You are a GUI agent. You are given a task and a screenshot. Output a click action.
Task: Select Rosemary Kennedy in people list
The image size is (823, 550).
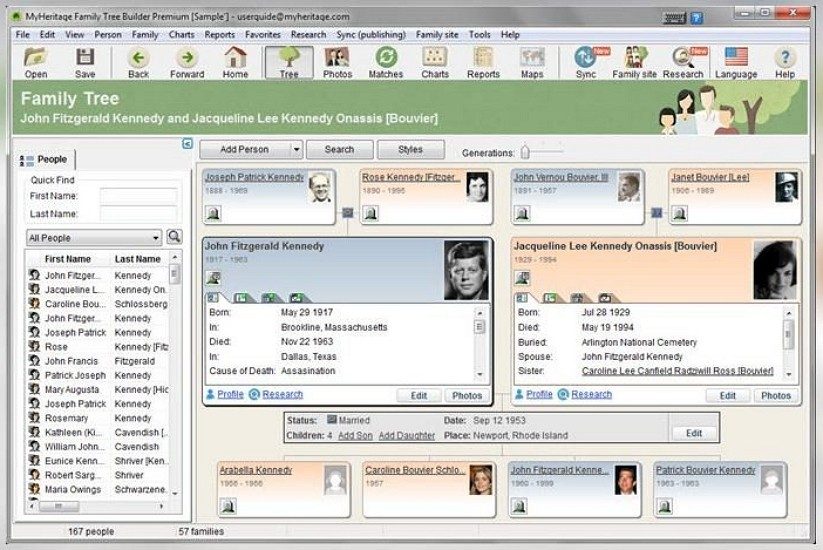tap(99, 418)
